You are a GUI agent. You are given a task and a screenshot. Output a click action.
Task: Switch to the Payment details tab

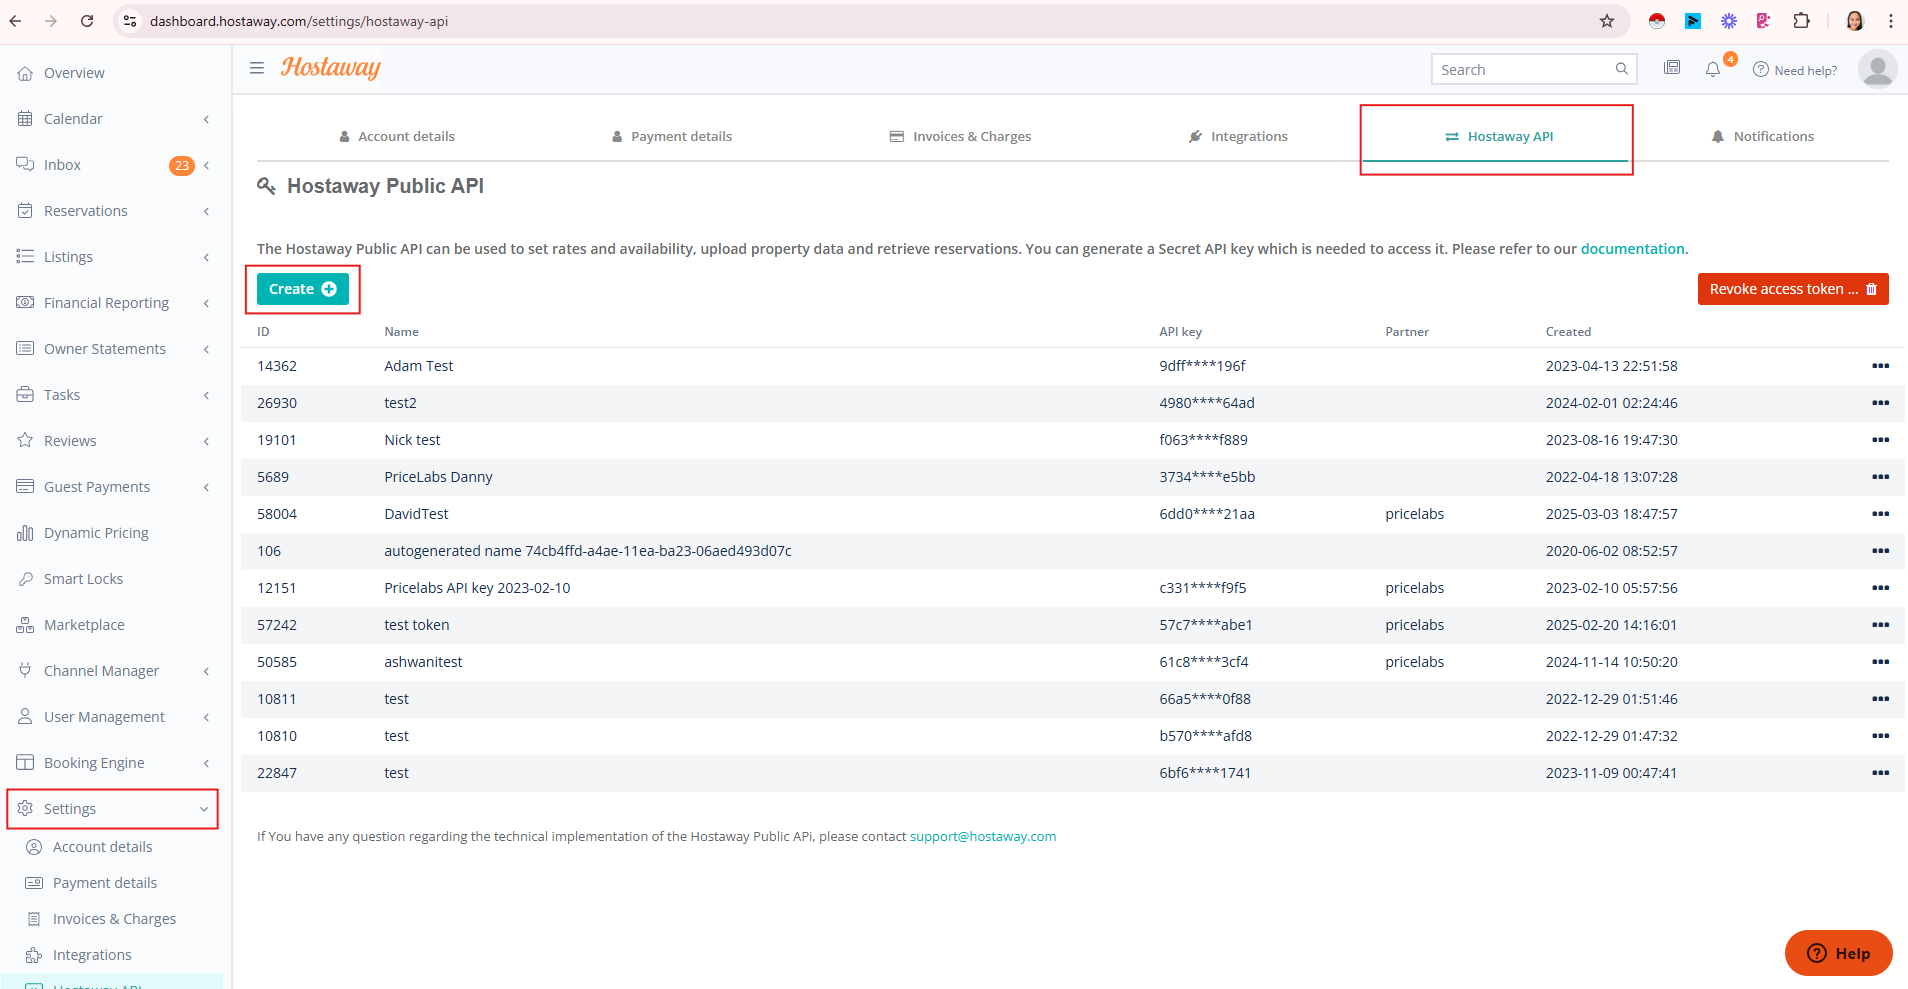point(672,136)
